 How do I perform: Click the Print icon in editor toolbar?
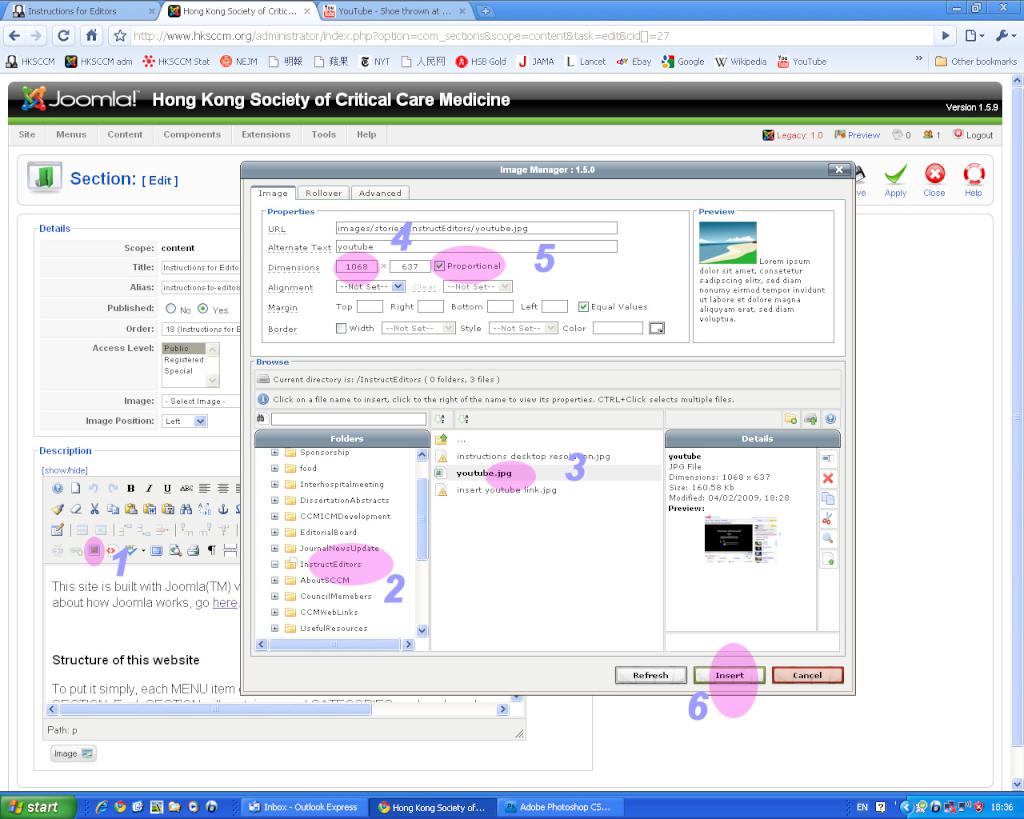coord(193,551)
